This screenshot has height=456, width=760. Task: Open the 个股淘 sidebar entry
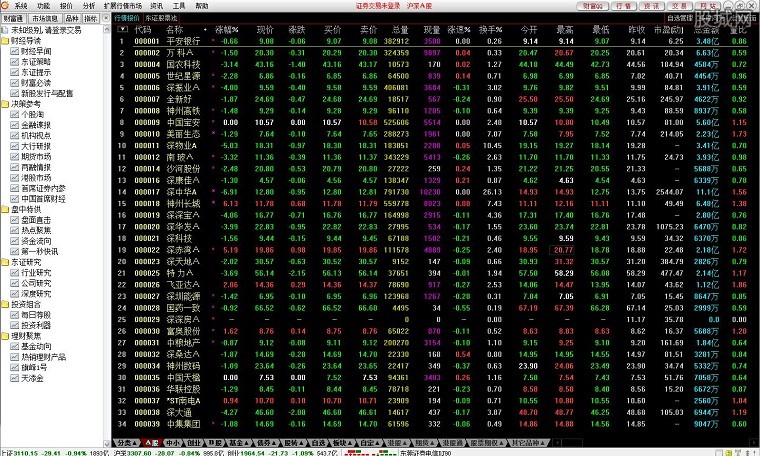(x=32, y=115)
